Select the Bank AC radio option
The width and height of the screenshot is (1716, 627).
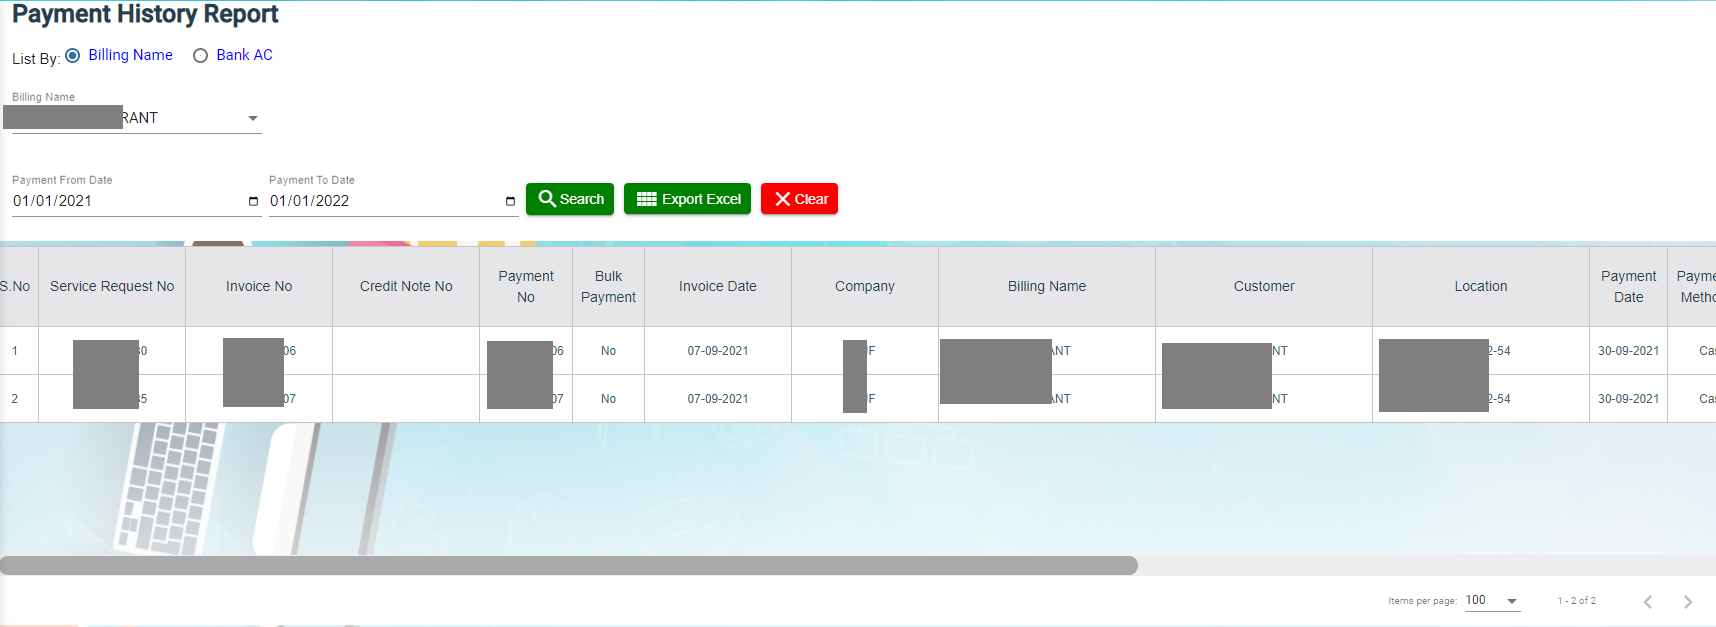(x=201, y=56)
